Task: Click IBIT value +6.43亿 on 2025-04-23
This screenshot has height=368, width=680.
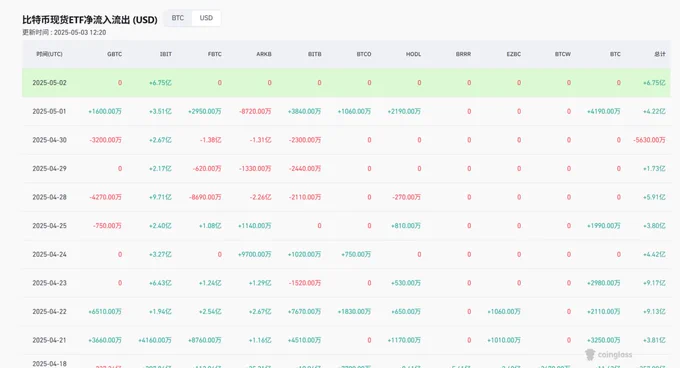Action: pyautogui.click(x=160, y=283)
